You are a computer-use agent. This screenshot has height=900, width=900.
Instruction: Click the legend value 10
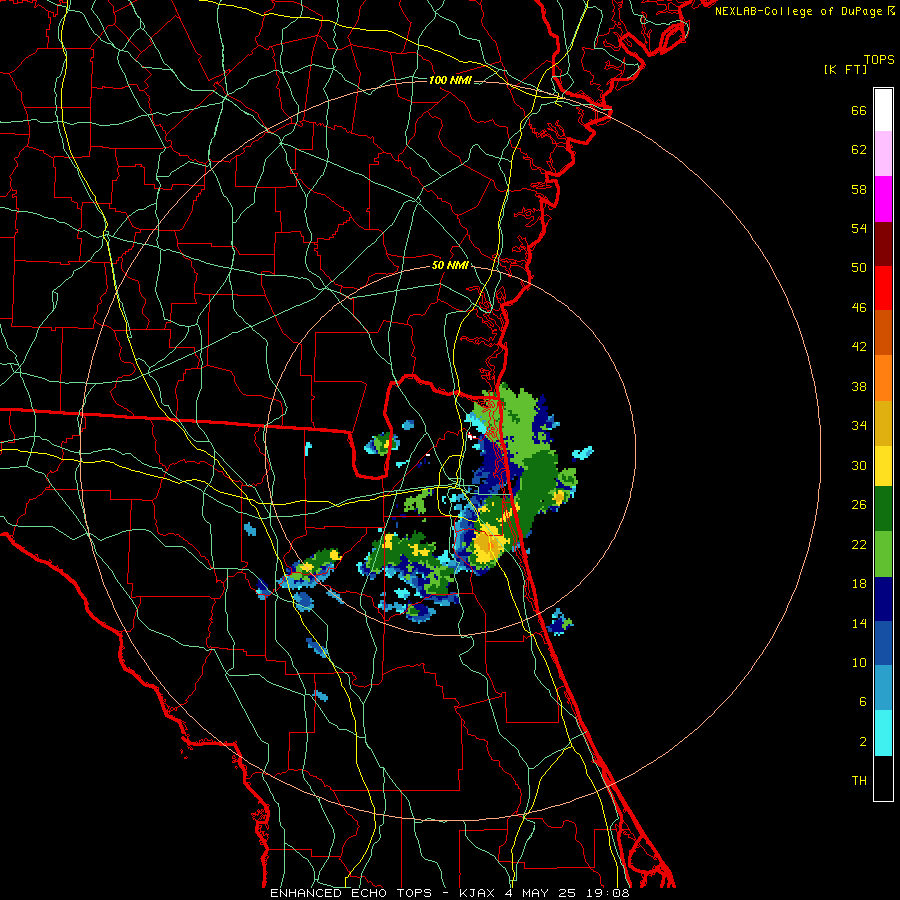(859, 663)
